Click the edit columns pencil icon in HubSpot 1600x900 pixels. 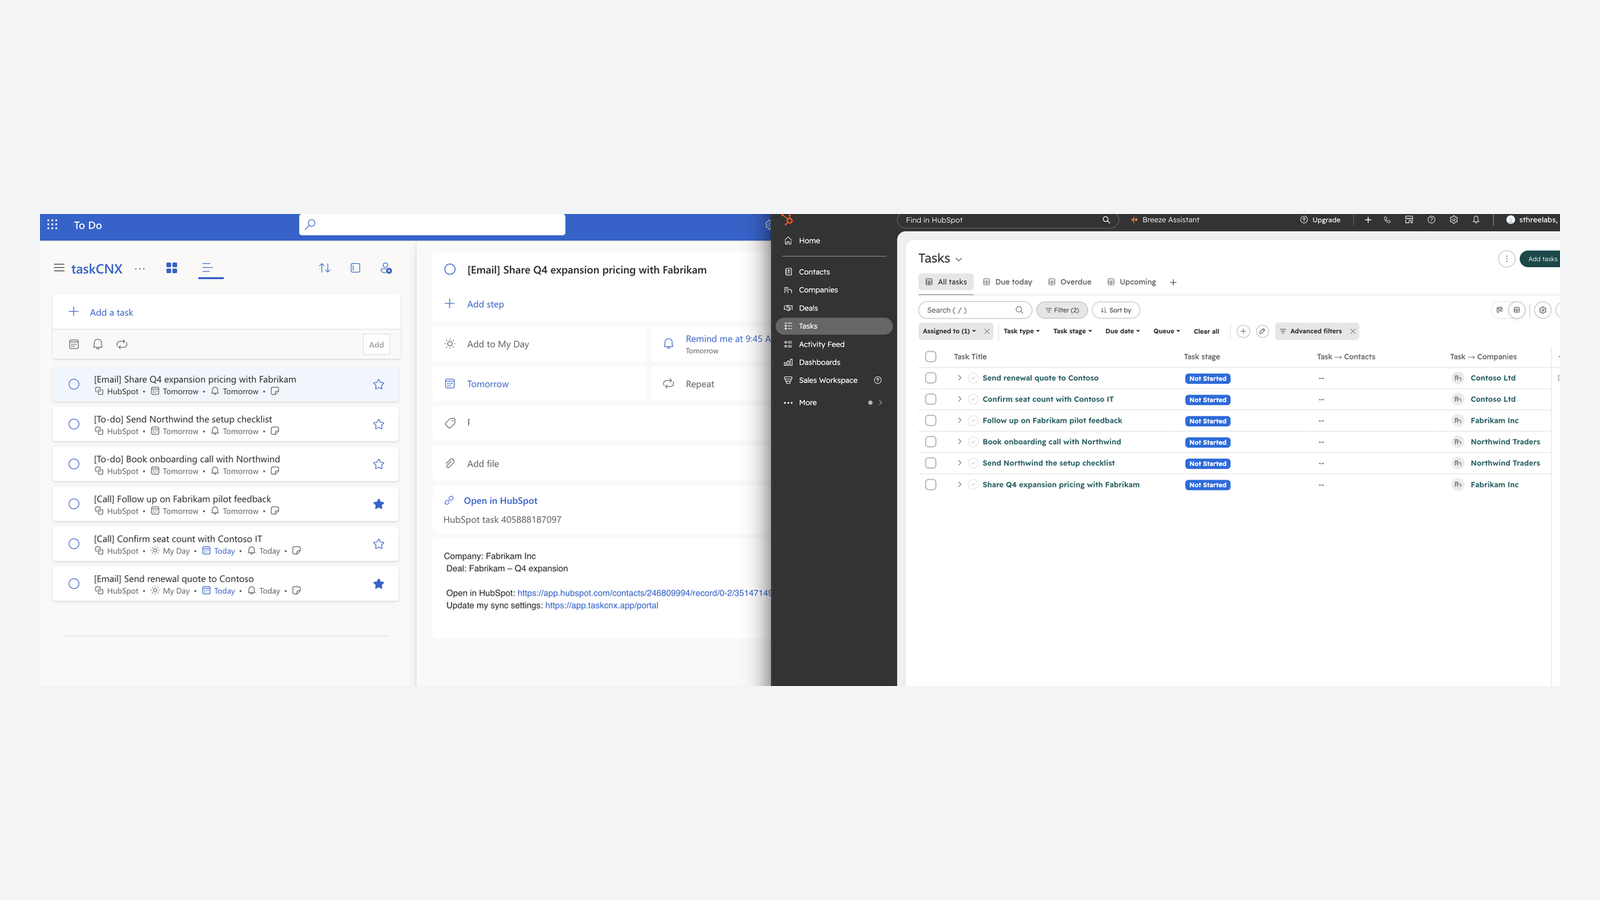pos(1262,331)
